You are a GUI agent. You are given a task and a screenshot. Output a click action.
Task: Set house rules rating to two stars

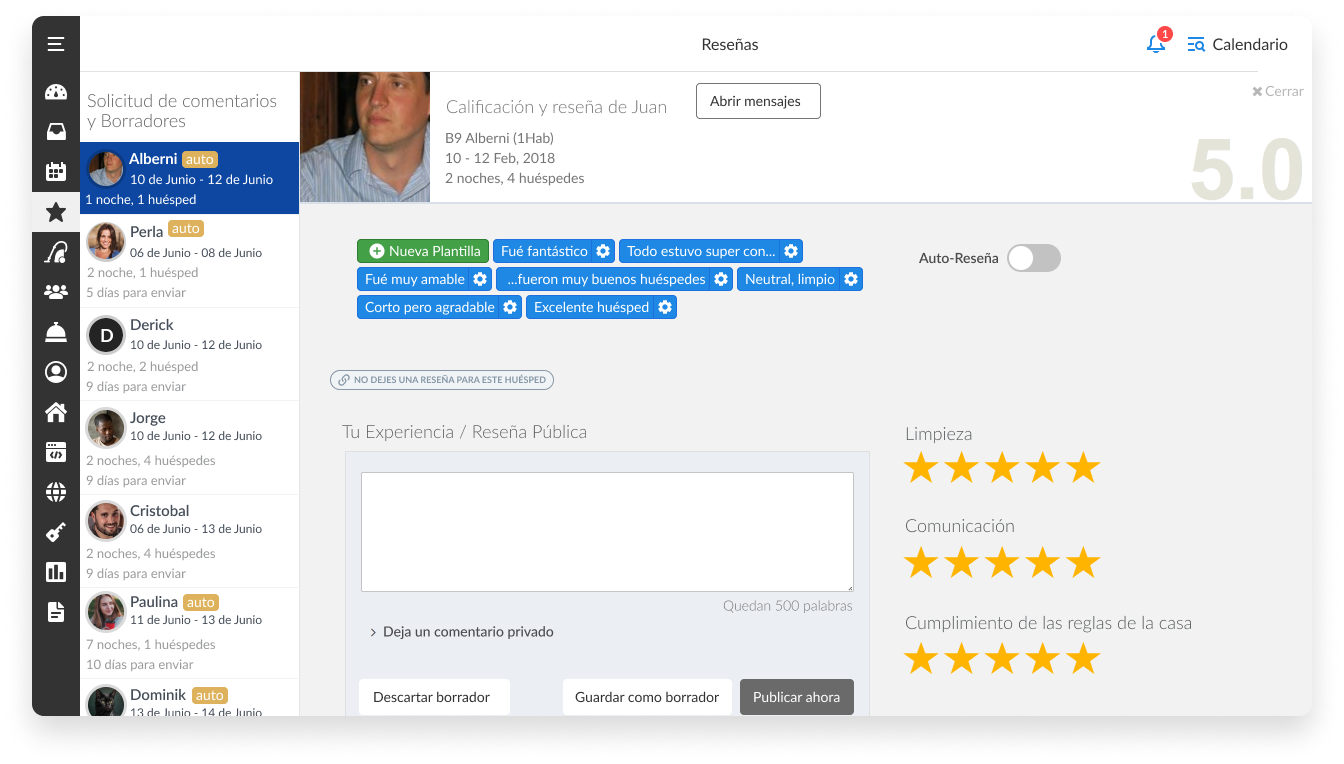point(961,658)
